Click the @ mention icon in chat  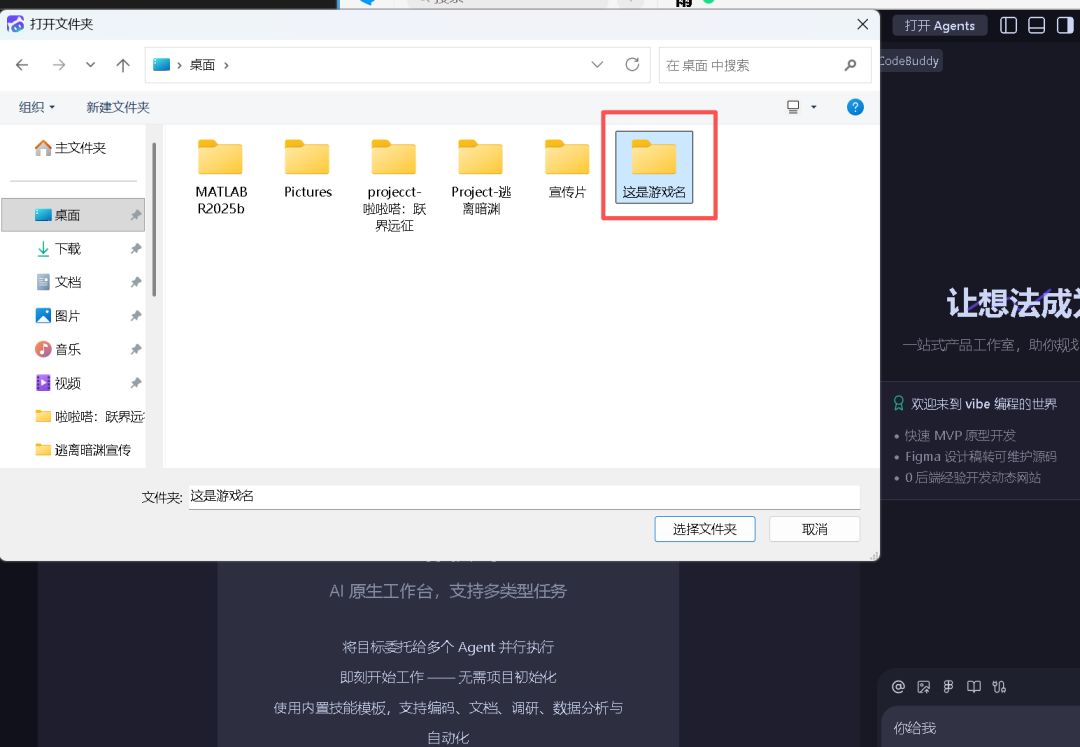pyautogui.click(x=898, y=686)
